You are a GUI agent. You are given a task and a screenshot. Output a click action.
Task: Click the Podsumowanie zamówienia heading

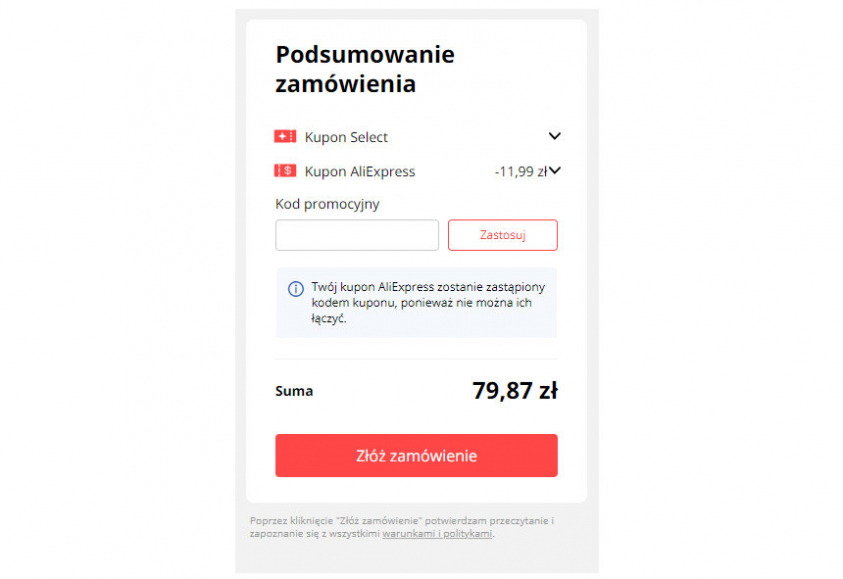(365, 69)
